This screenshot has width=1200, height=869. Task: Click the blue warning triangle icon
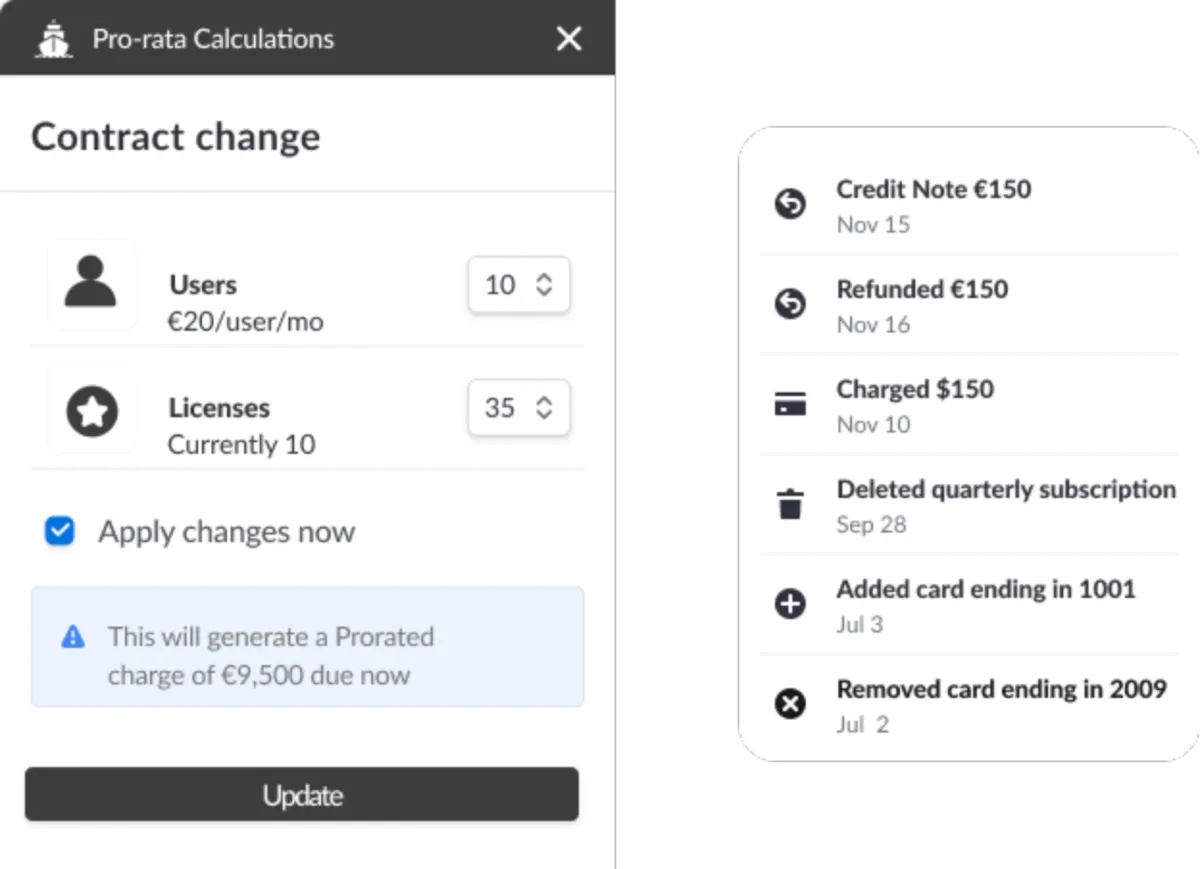[x=73, y=637]
